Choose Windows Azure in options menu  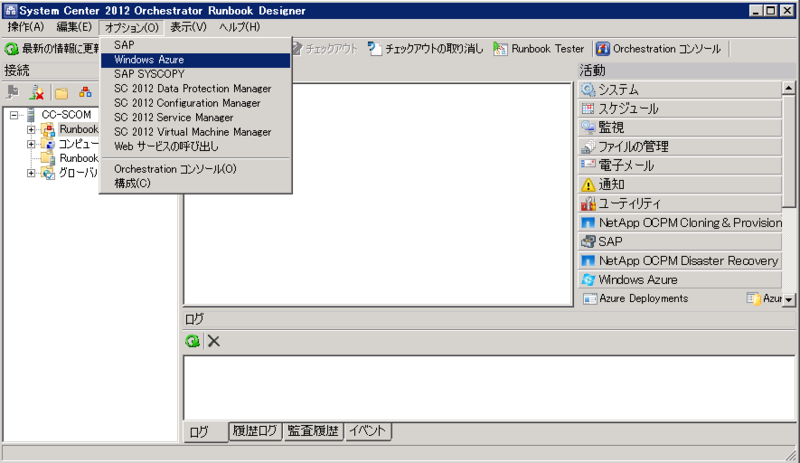(195, 60)
